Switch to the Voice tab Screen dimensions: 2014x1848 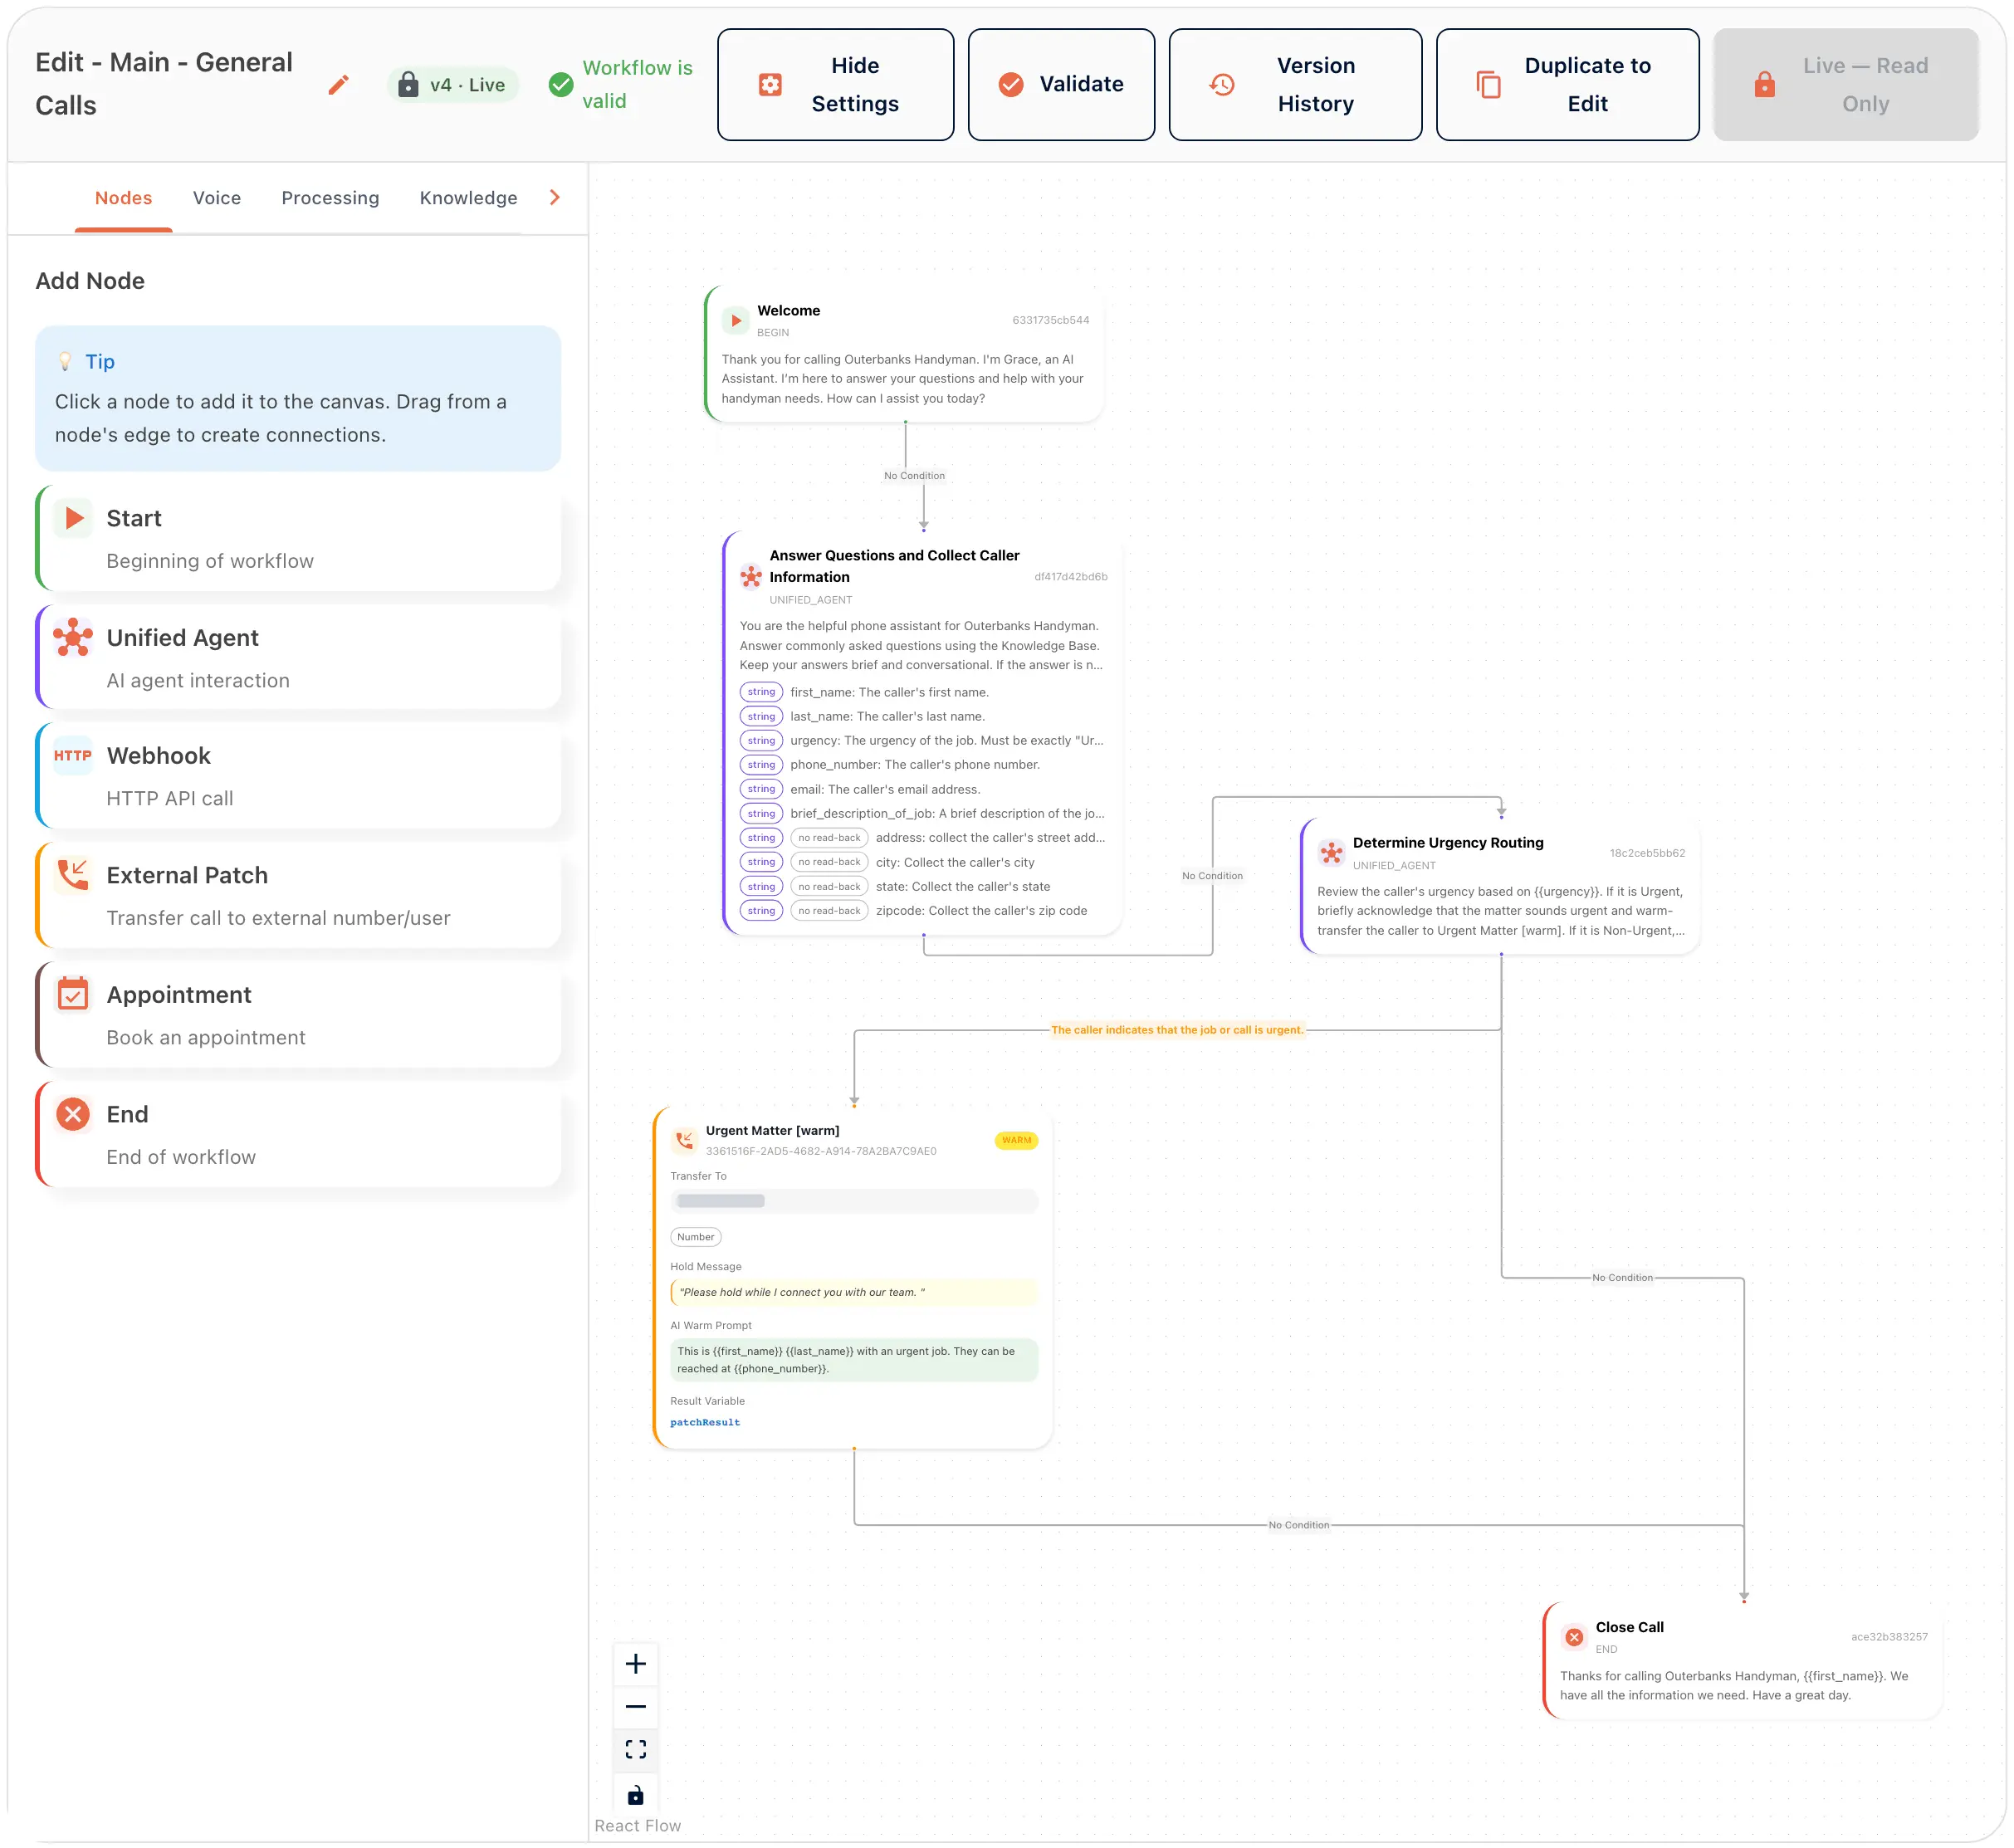click(217, 198)
